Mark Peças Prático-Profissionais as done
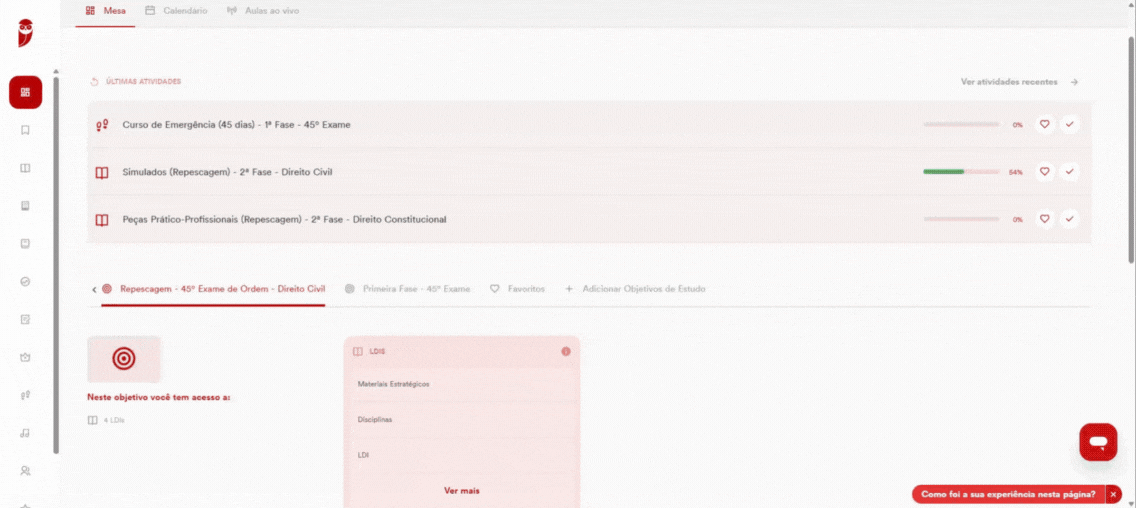 [1069, 219]
